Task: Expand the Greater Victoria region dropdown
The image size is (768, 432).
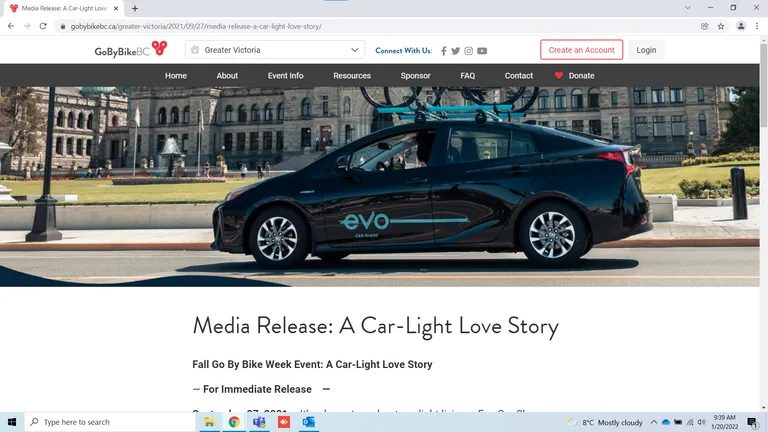Action: click(275, 50)
